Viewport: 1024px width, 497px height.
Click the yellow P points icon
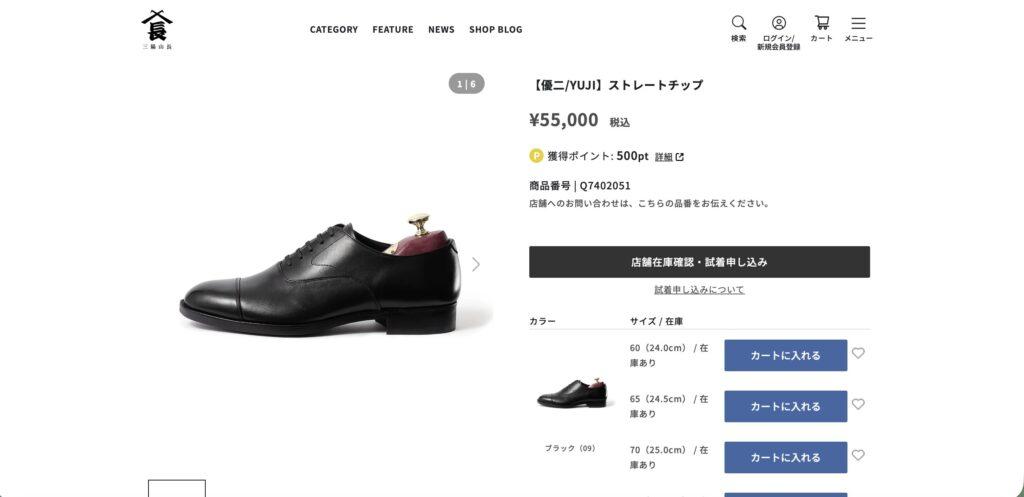point(536,156)
